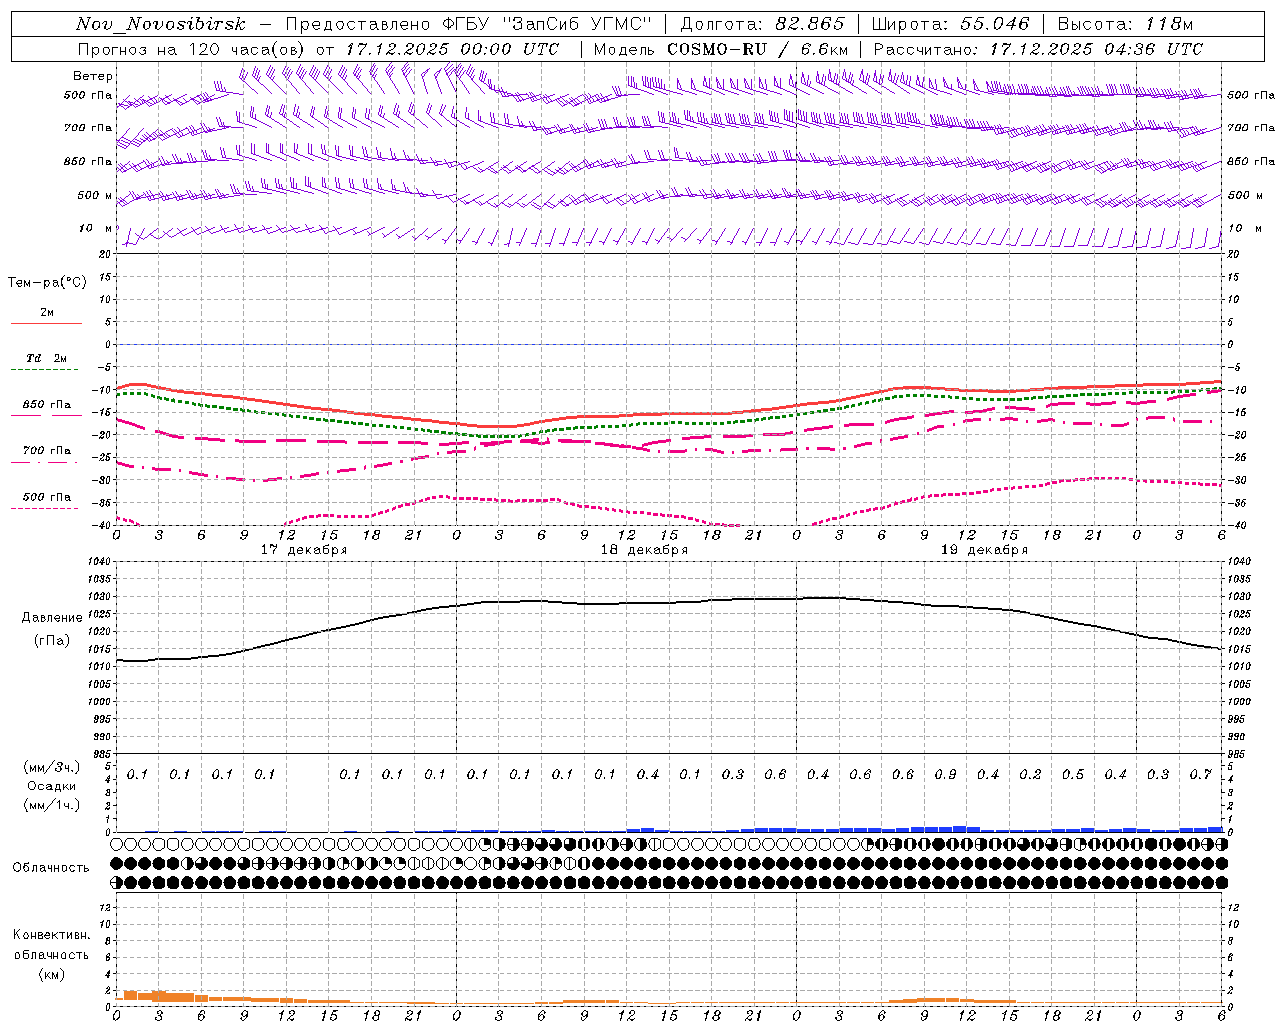Image resolution: width=1280 pixels, height=1024 pixels.
Task: Click the '0.2' precipitation value
Action: 1030,774
